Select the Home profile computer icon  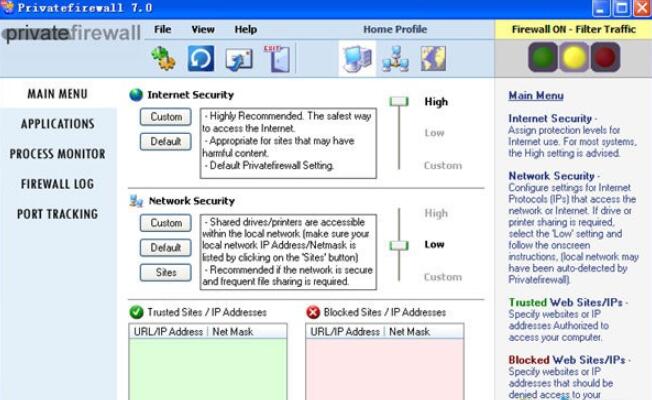click(x=358, y=59)
